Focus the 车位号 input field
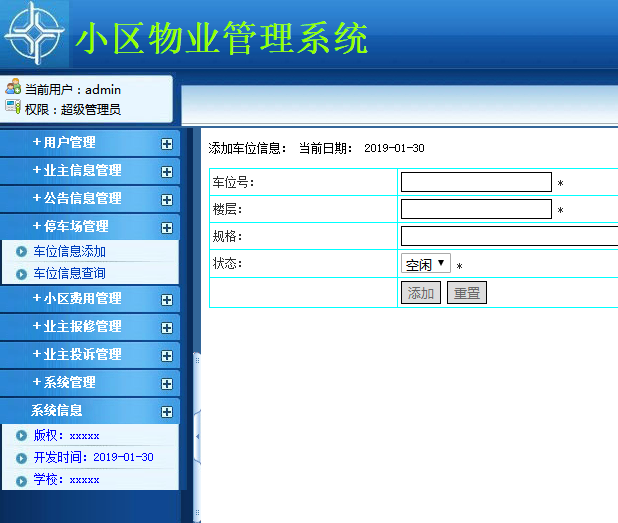Screen dimensions: 618x523 [x=476, y=182]
